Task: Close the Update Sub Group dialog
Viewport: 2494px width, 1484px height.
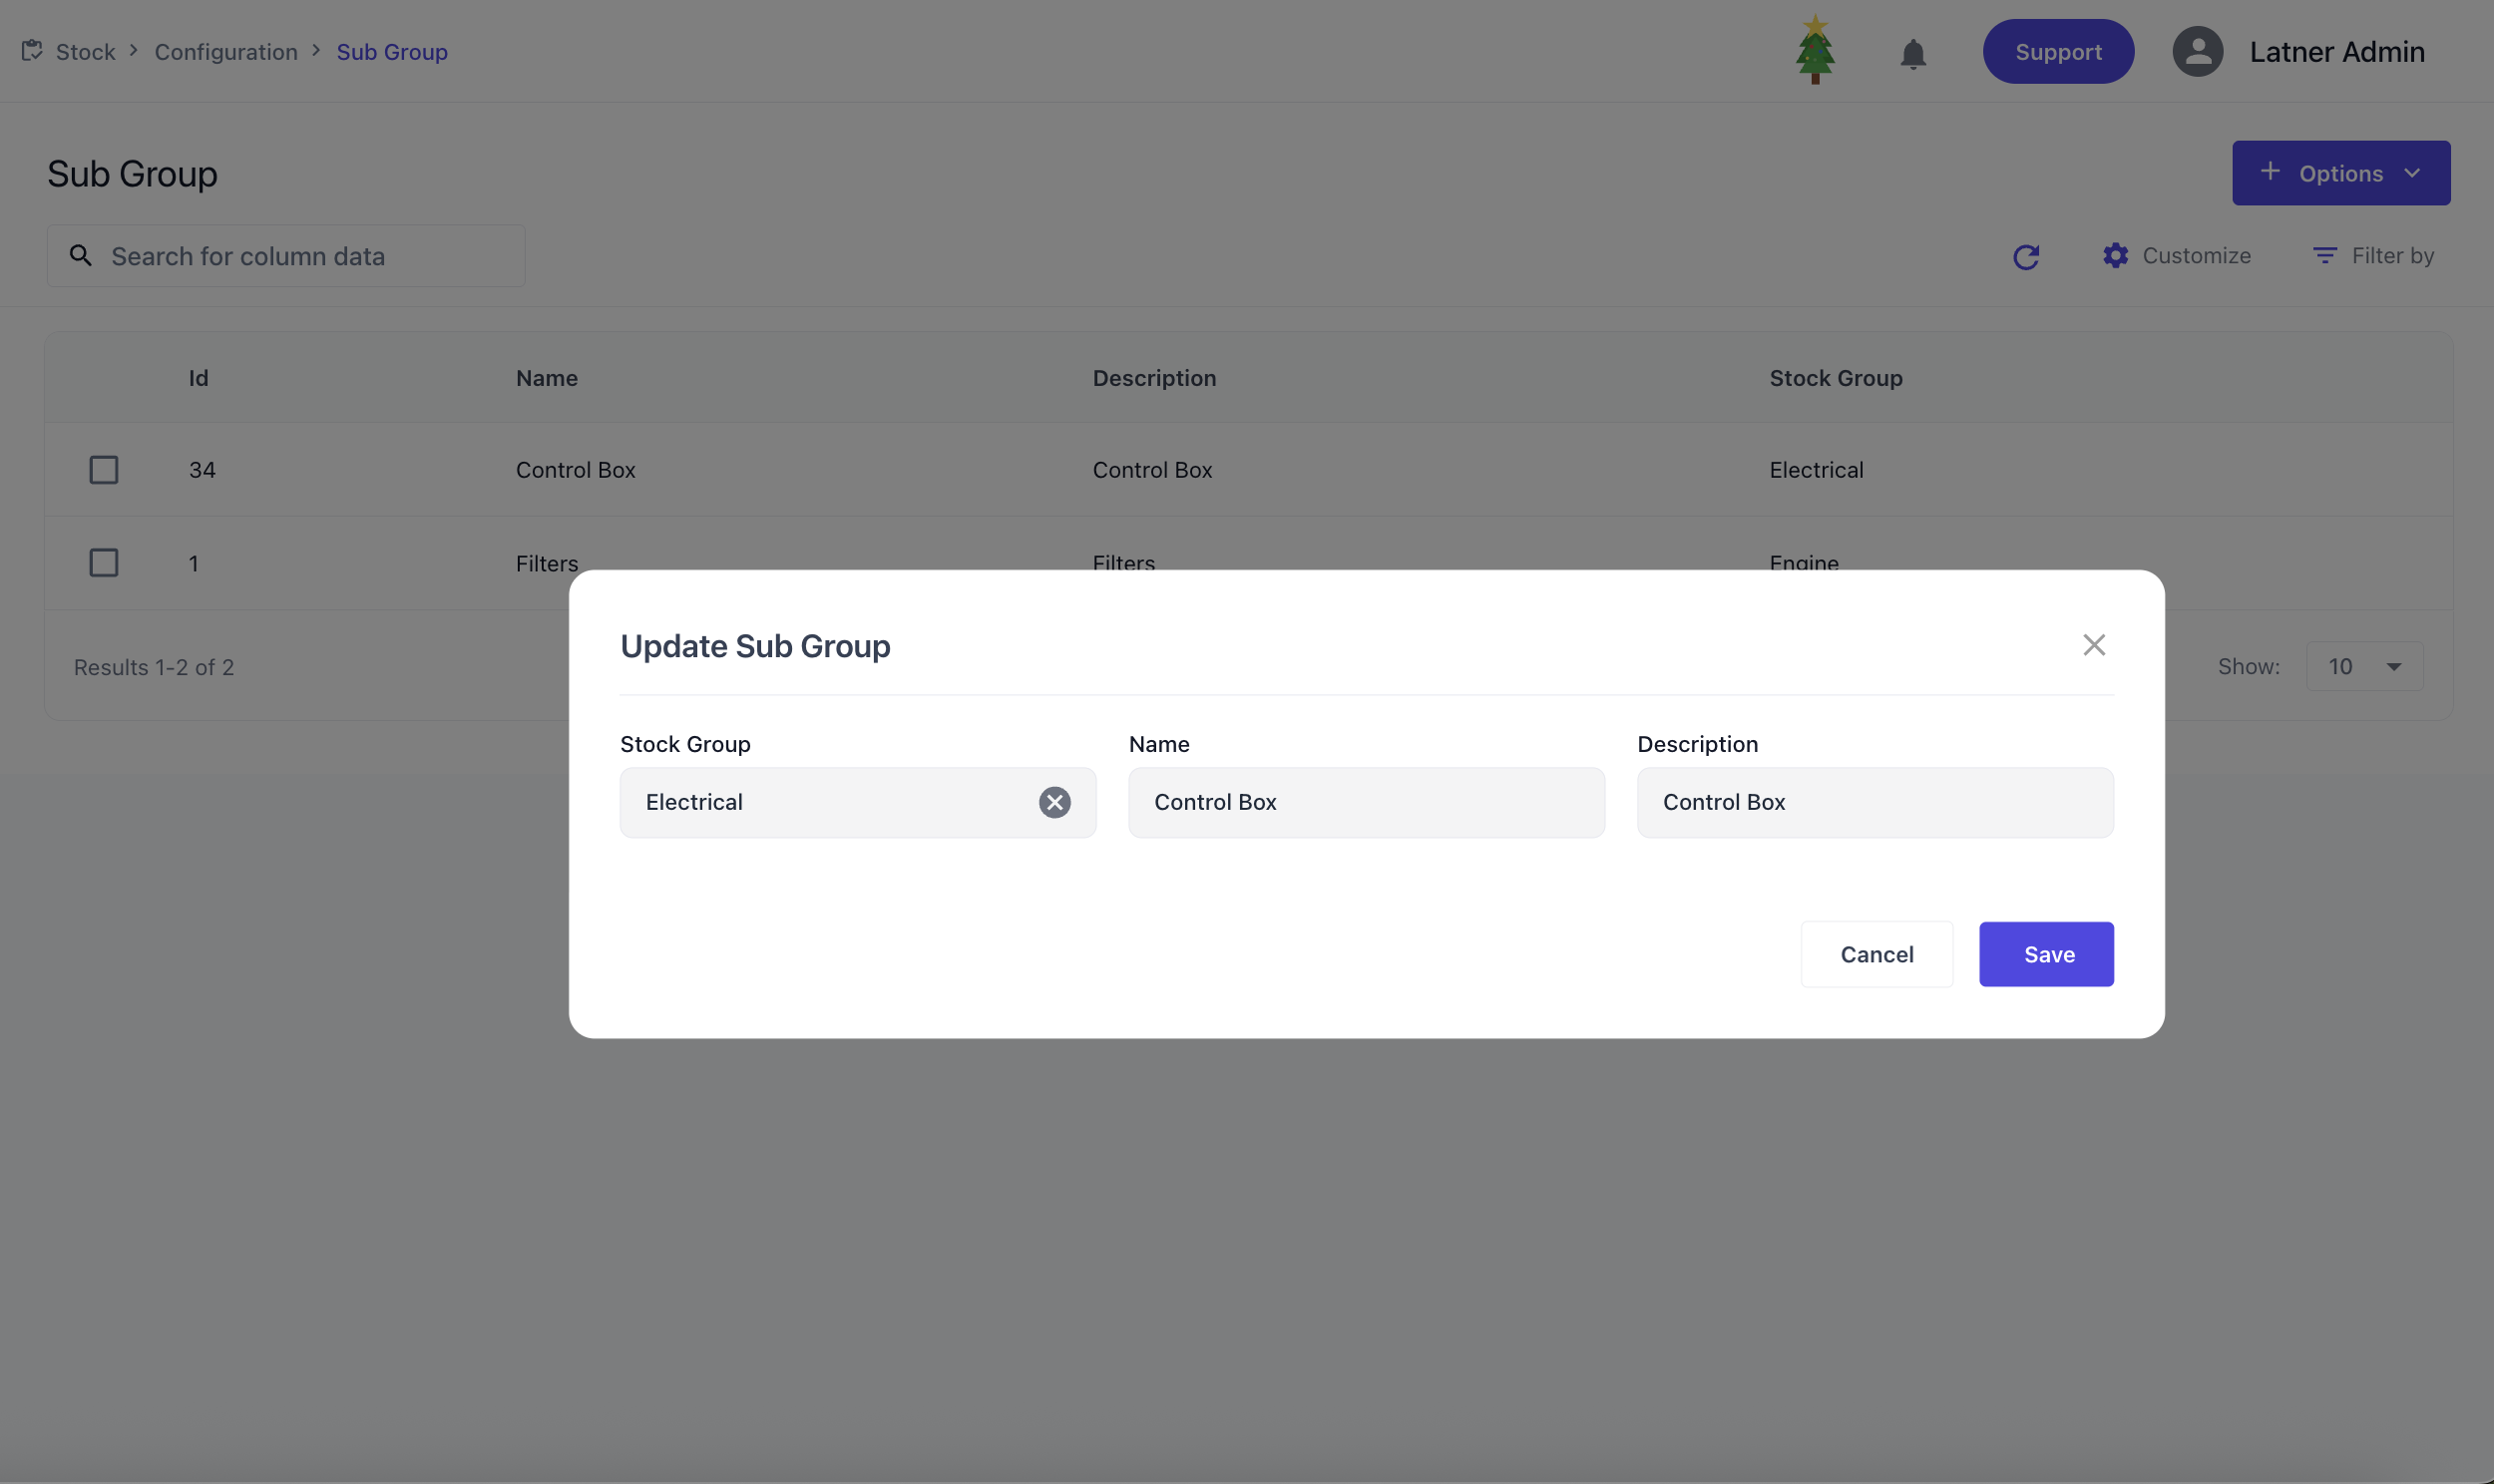Action: click(x=2093, y=645)
